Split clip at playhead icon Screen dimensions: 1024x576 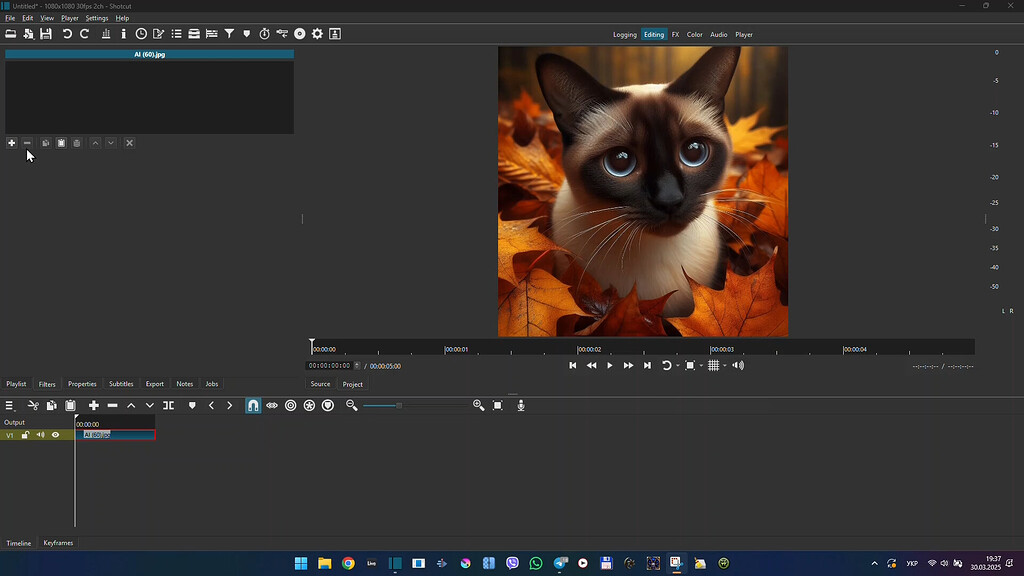coord(168,406)
